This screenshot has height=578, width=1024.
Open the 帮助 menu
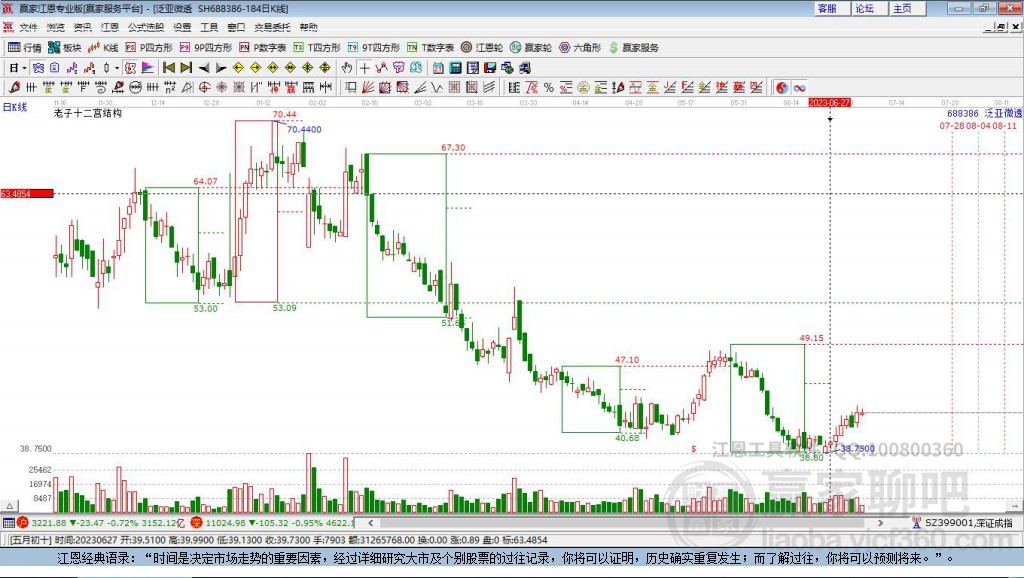point(308,27)
